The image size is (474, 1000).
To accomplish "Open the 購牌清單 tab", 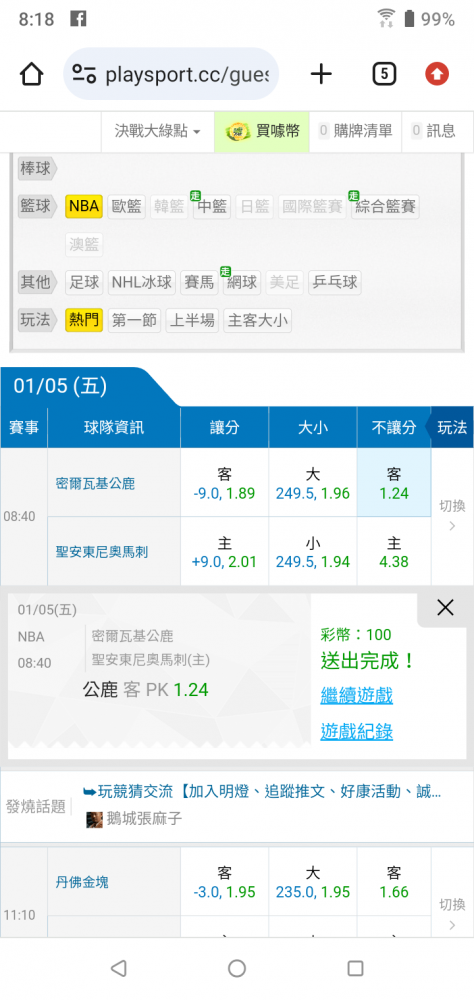I will tap(355, 131).
